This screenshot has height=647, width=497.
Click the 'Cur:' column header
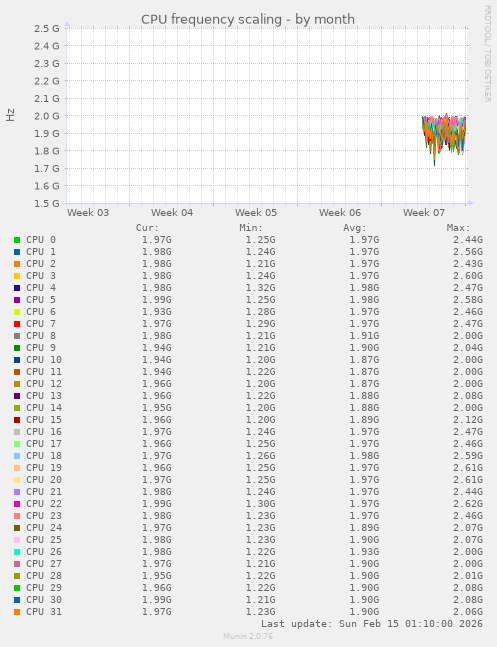147,228
